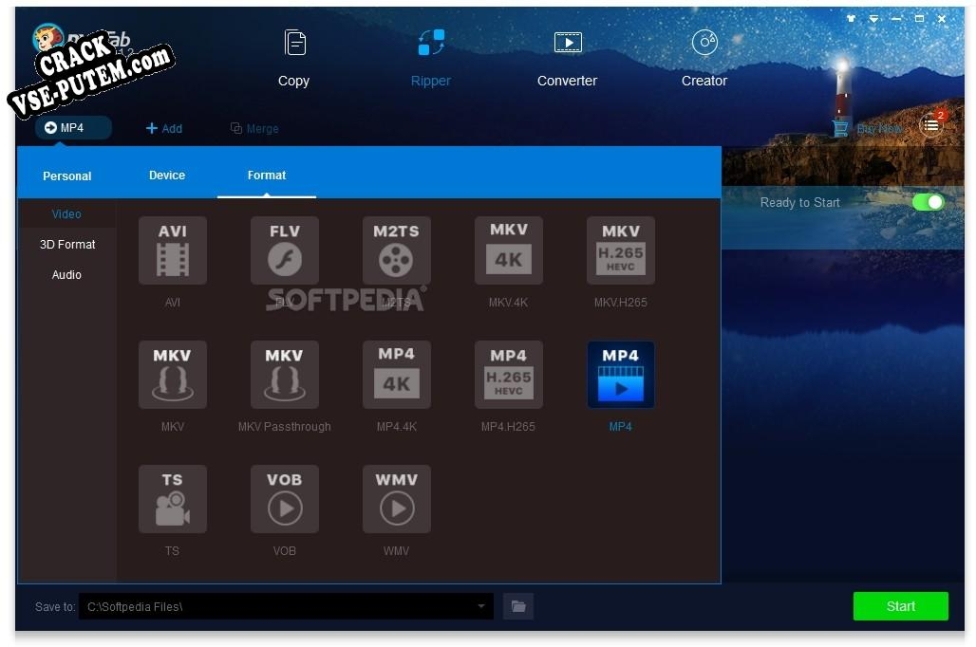Open the Converter module tab
Screen dimensions: 976x647
point(567,58)
